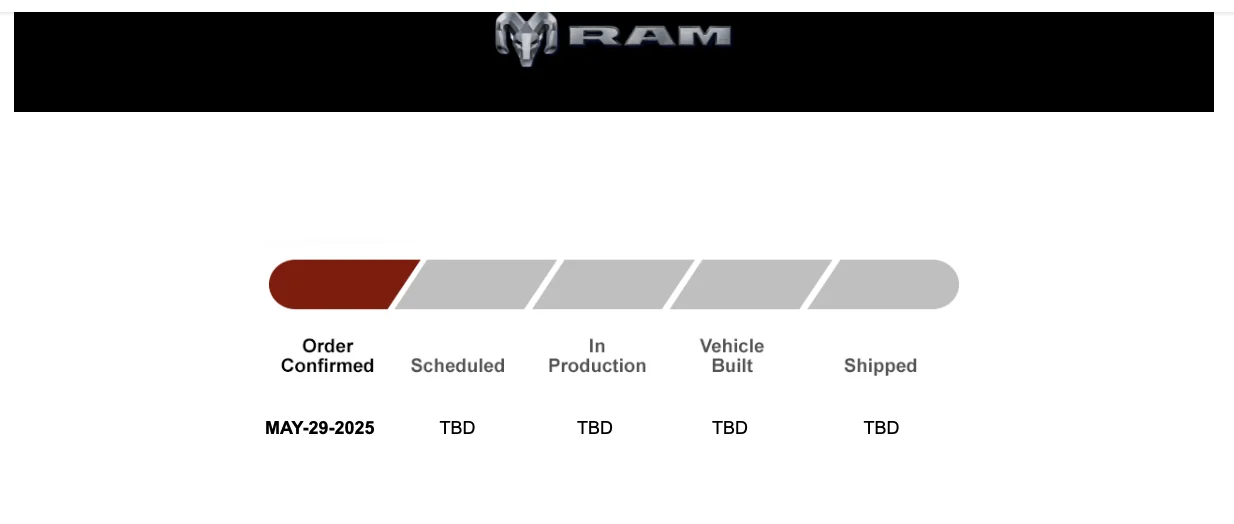Screen dimensions: 1234x524
Task: Select the gray Shipped progress segment
Action: pos(883,284)
